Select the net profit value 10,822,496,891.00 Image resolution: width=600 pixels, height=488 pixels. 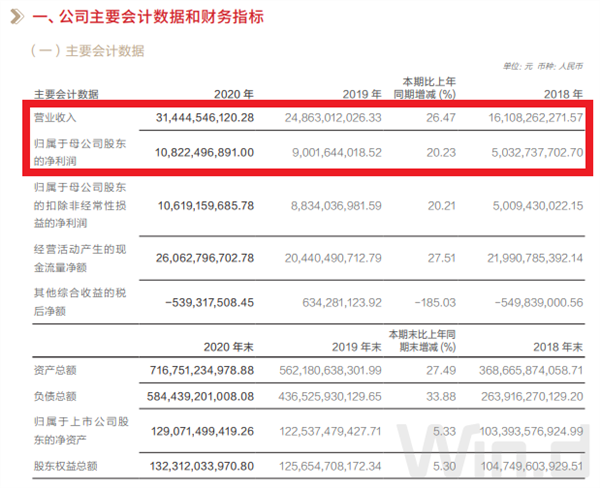click(222, 153)
